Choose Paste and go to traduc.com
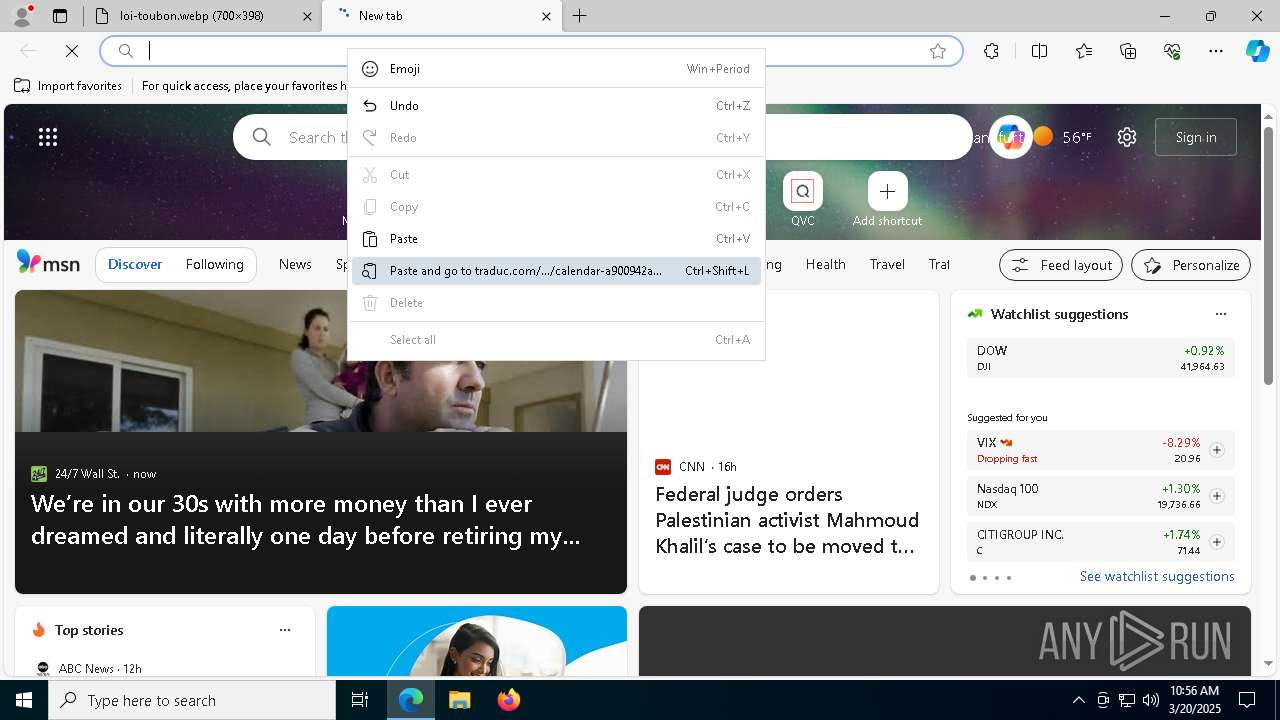 (x=556, y=271)
